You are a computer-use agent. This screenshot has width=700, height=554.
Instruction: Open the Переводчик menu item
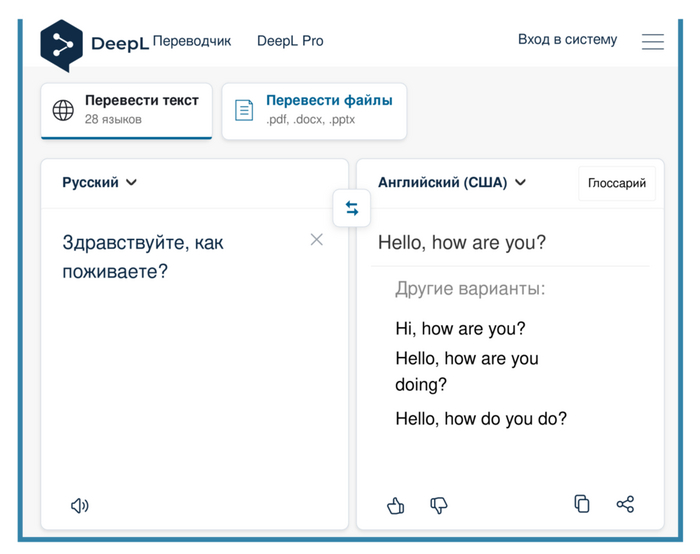coord(191,41)
